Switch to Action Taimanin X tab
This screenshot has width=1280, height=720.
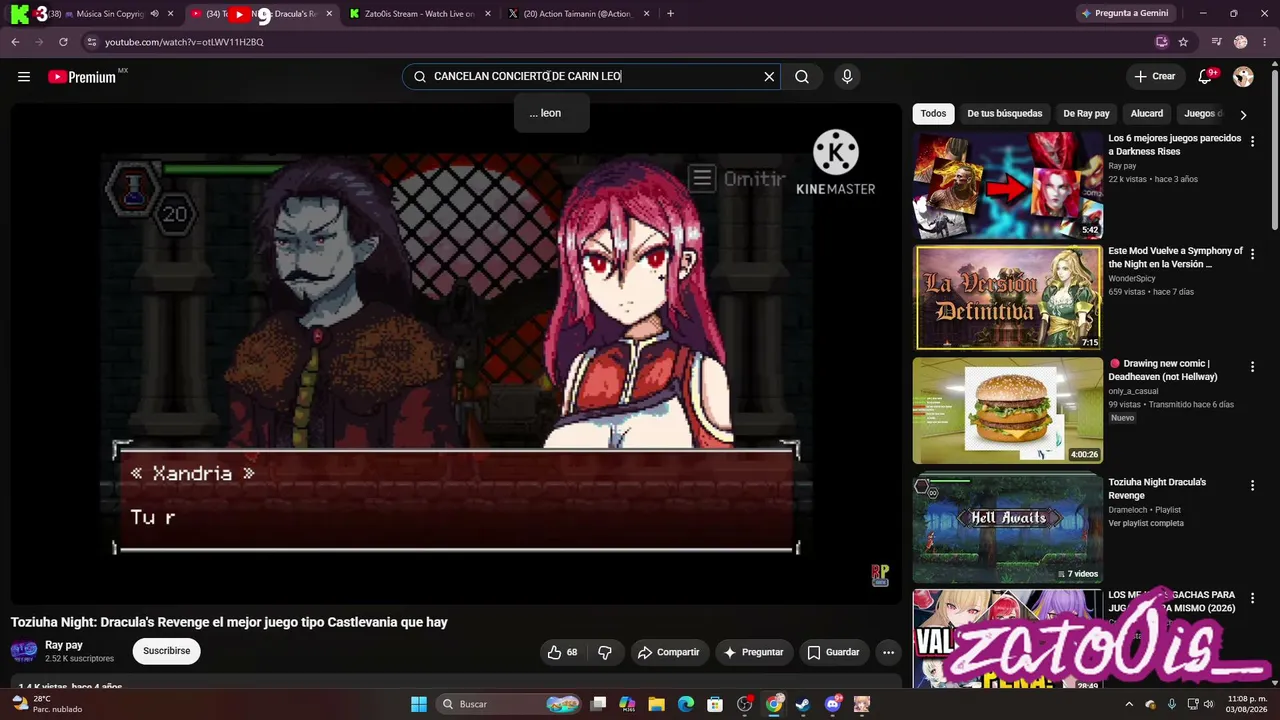click(x=579, y=14)
